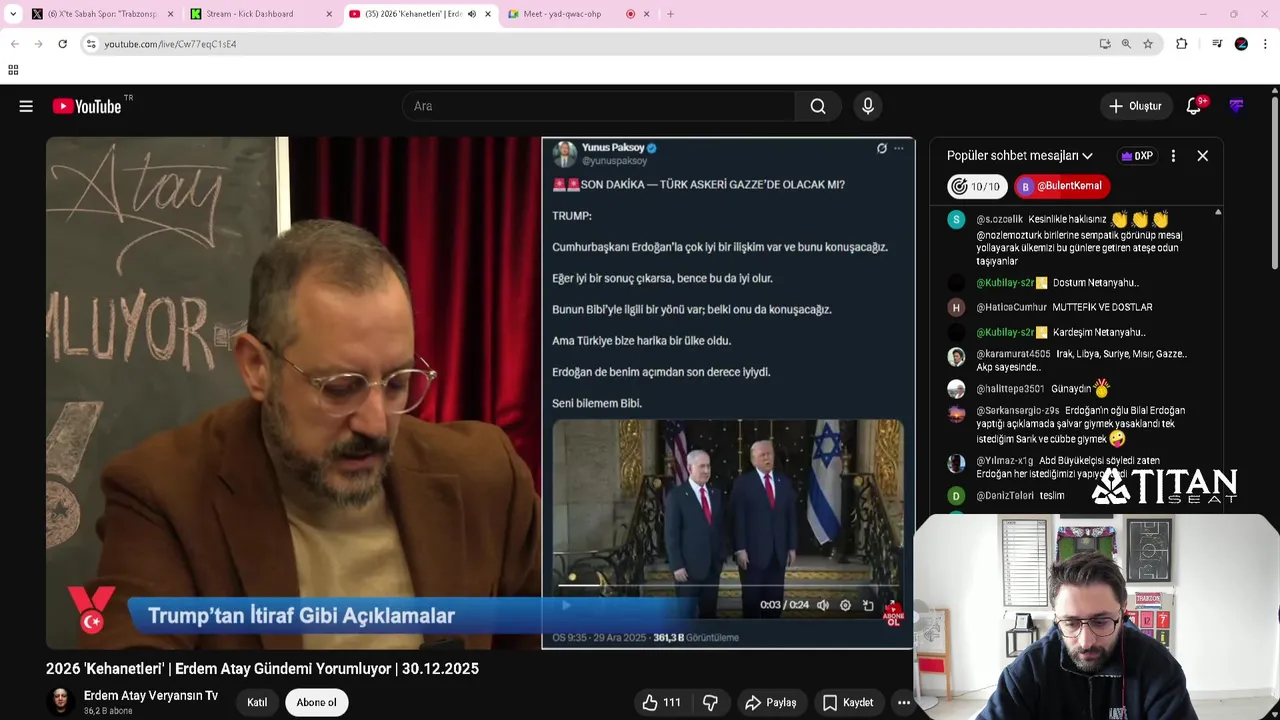Screen dimensions: 1280x720
Task: Focus the YouTube Ara search field
Action: pos(598,106)
